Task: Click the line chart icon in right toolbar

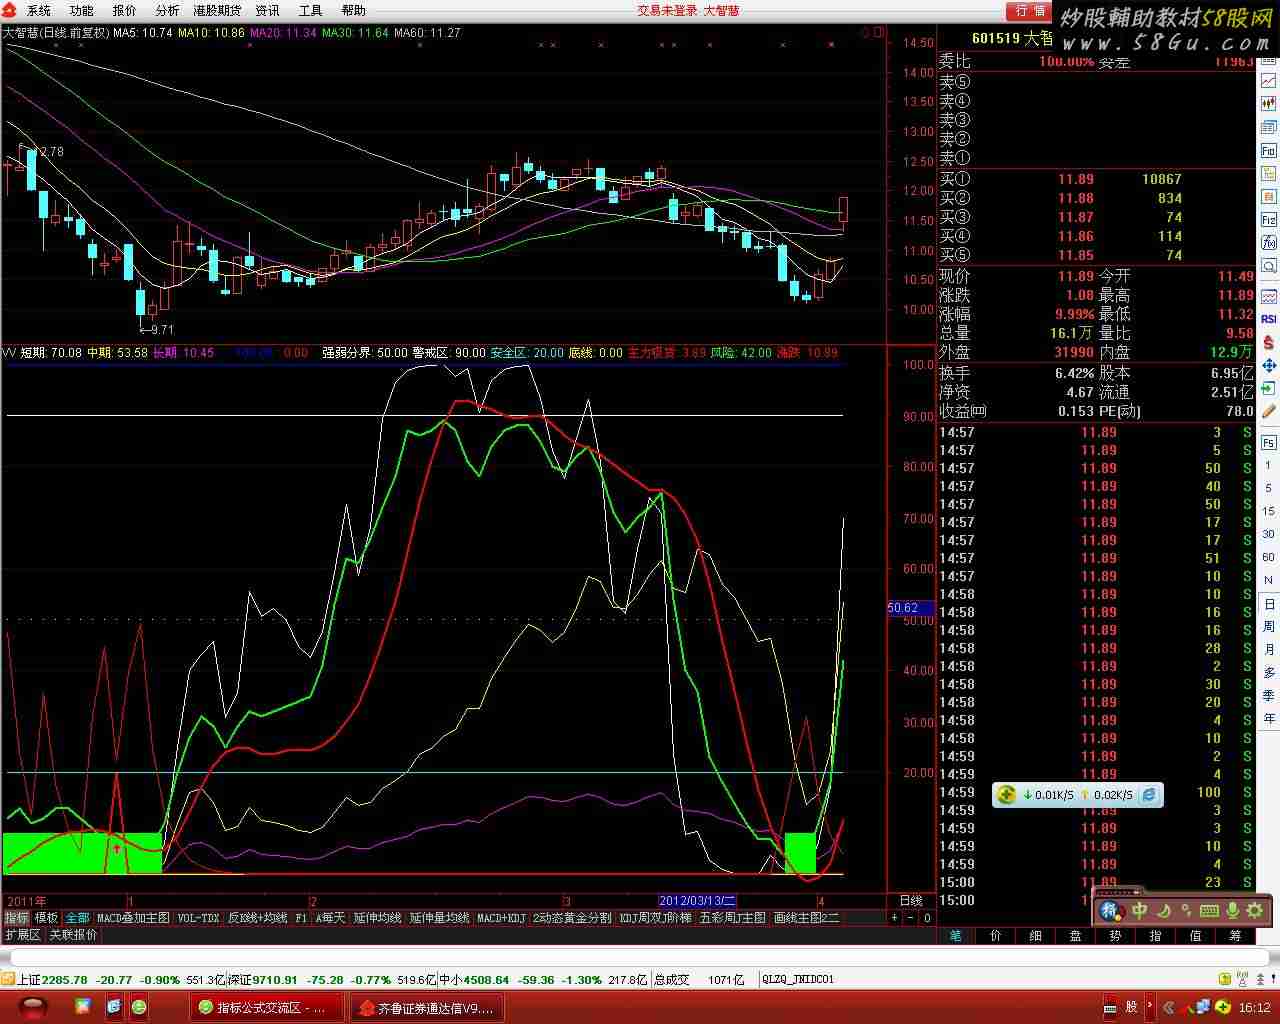Action: coord(1268,79)
